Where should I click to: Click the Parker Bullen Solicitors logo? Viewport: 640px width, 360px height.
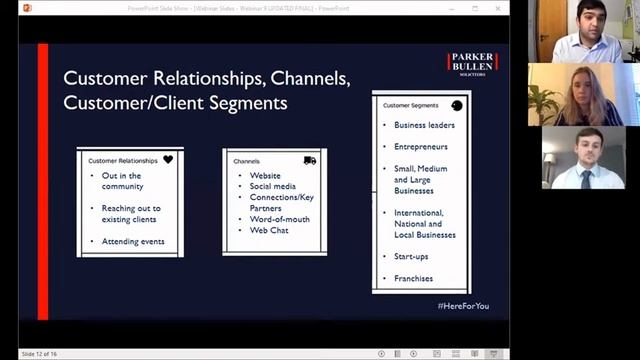coord(472,64)
